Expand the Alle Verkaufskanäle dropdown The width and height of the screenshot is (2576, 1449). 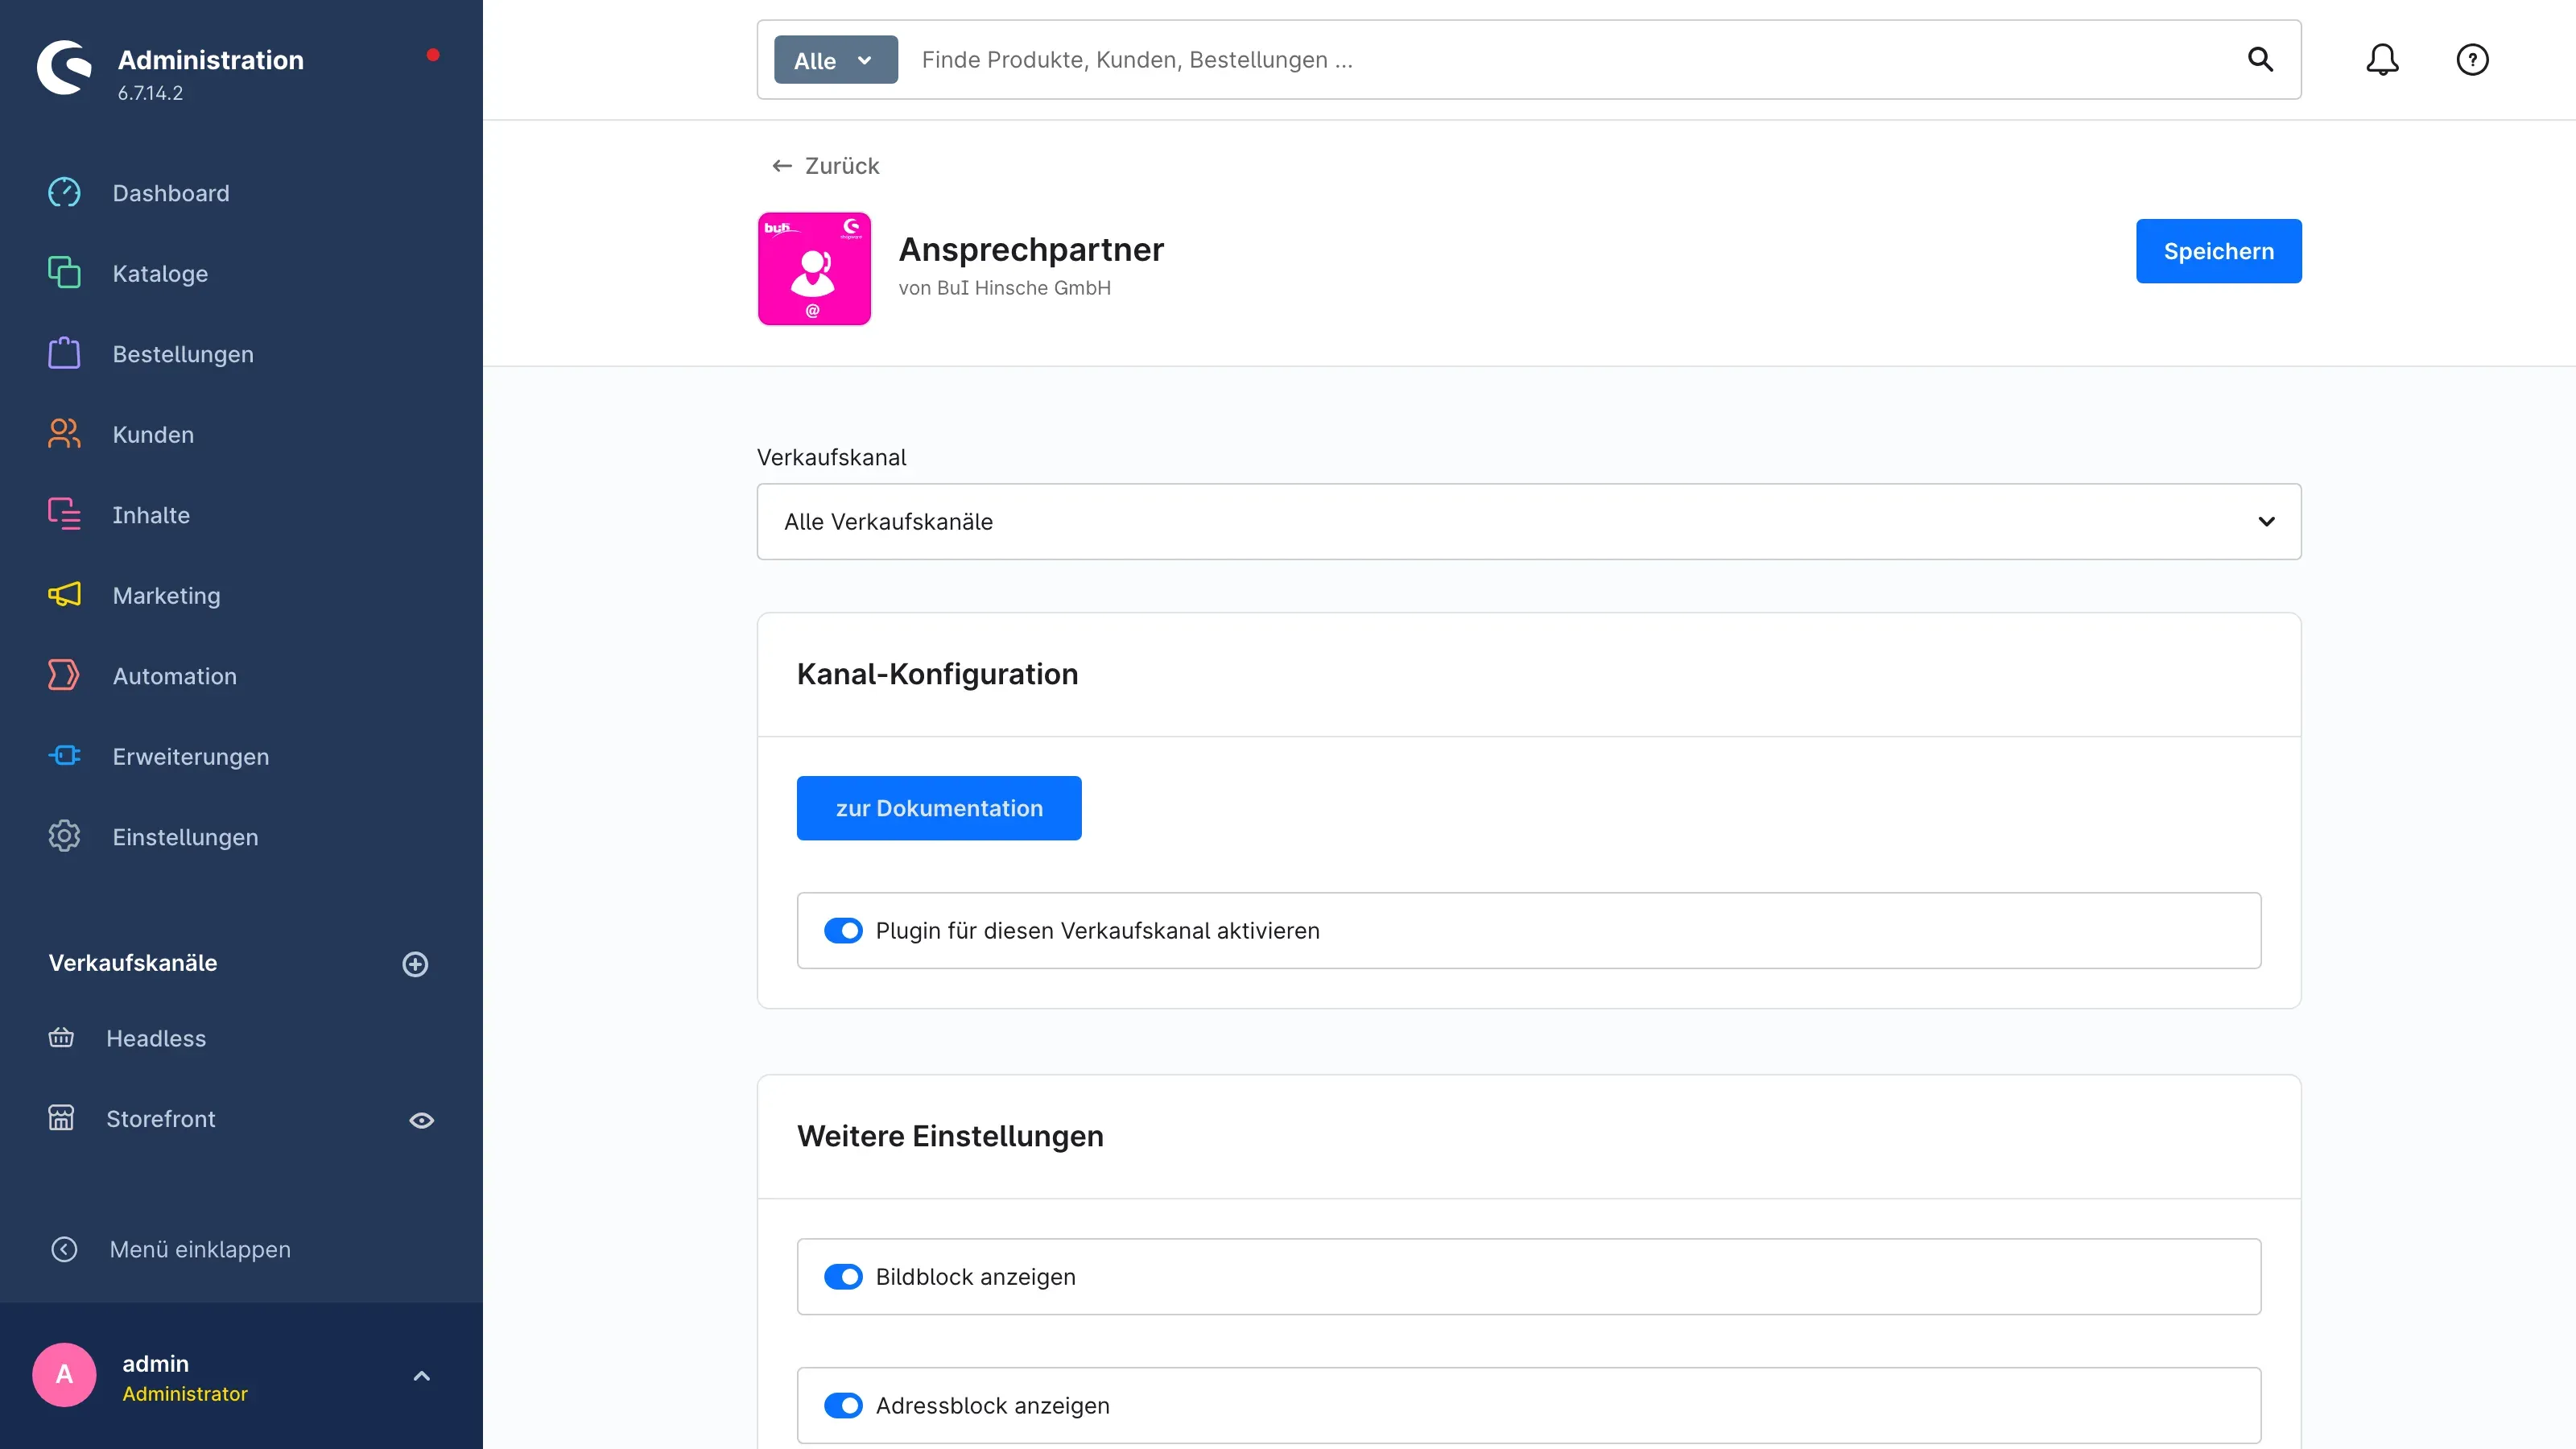pos(1529,522)
